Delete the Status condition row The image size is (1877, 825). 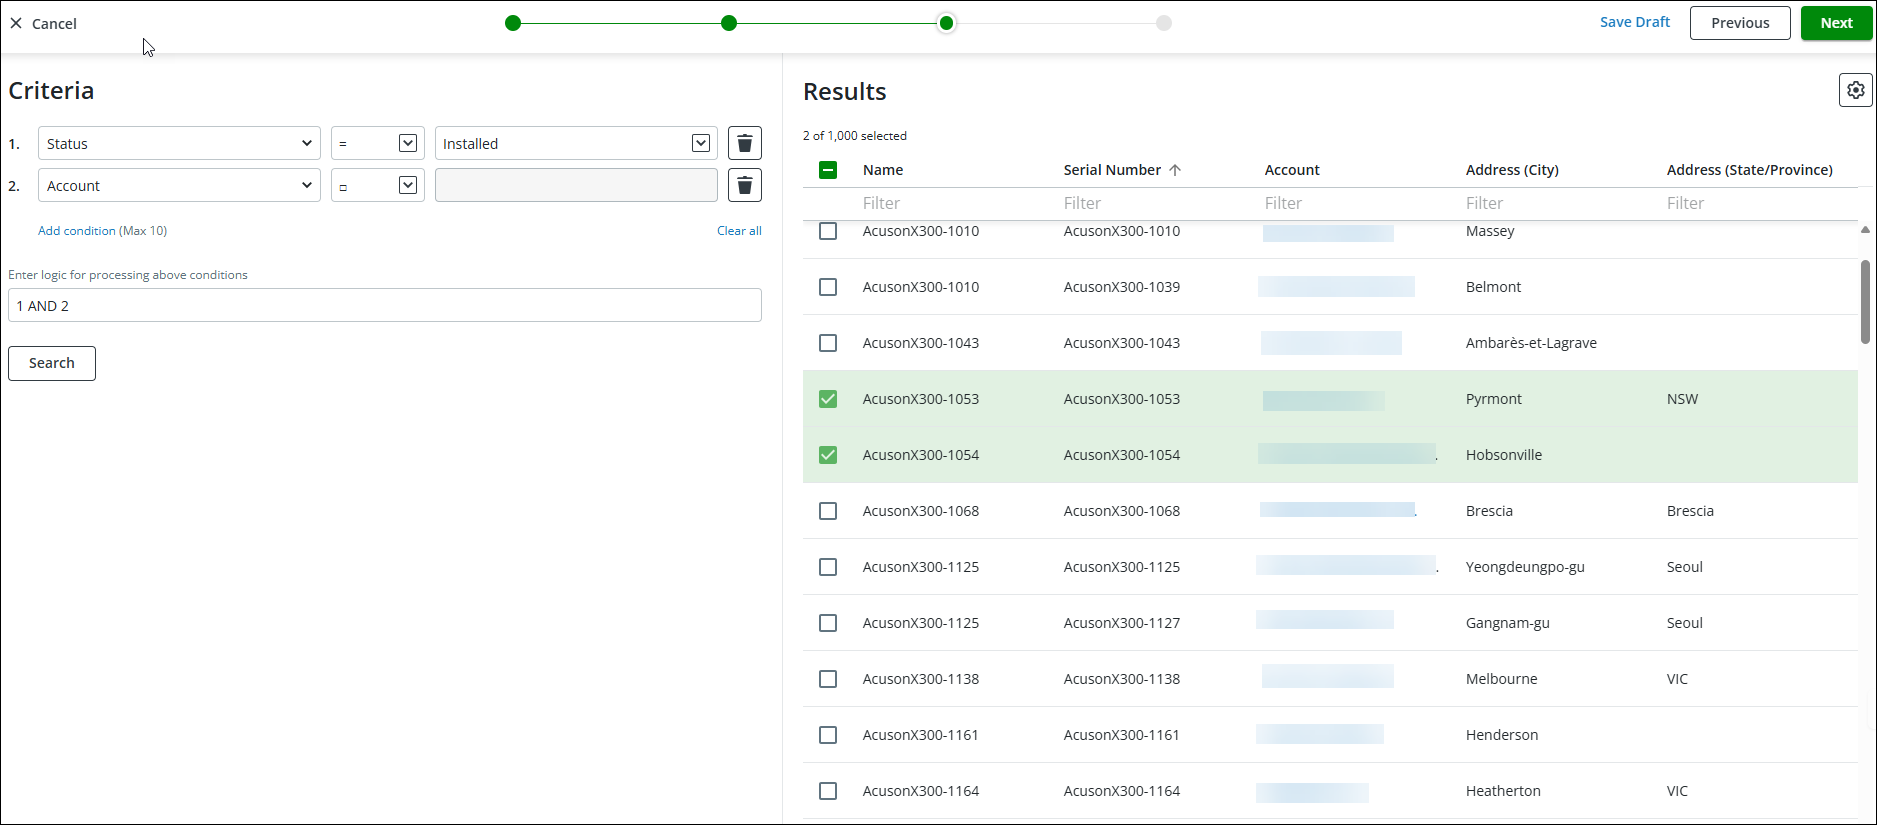click(x=744, y=143)
